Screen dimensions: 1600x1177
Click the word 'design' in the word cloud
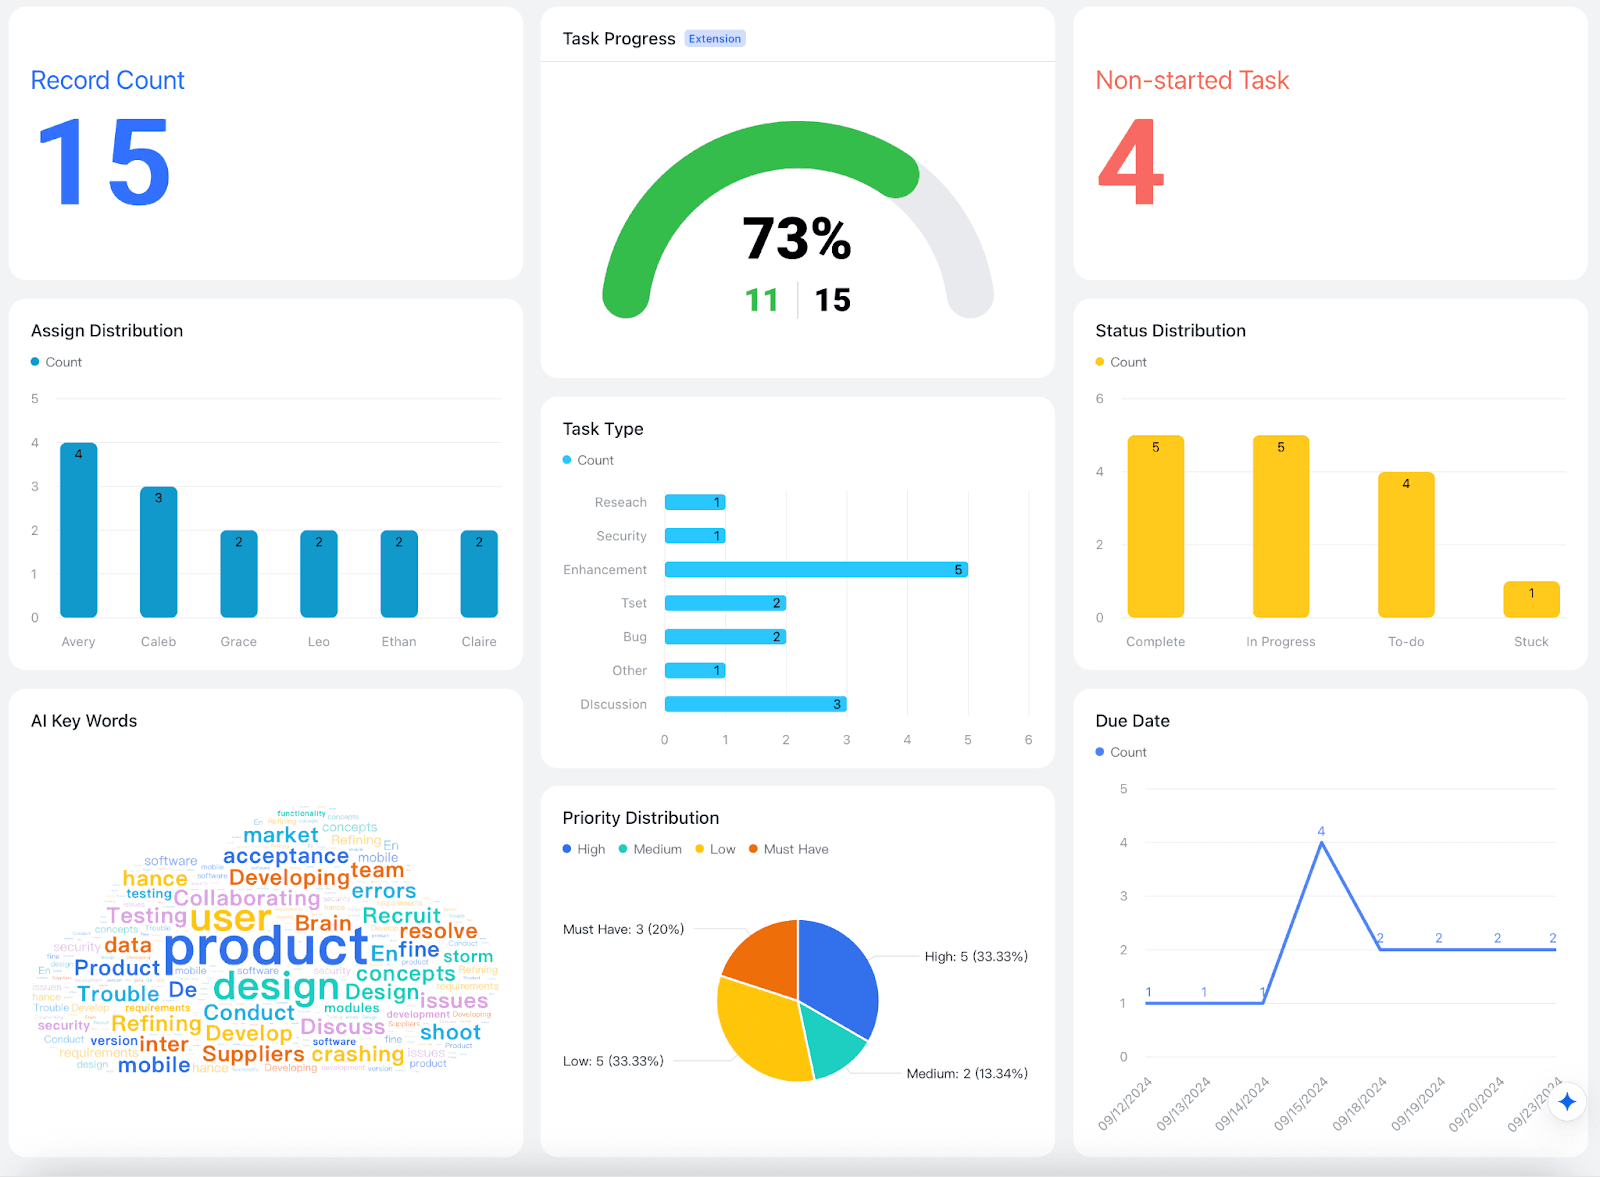[x=276, y=987]
